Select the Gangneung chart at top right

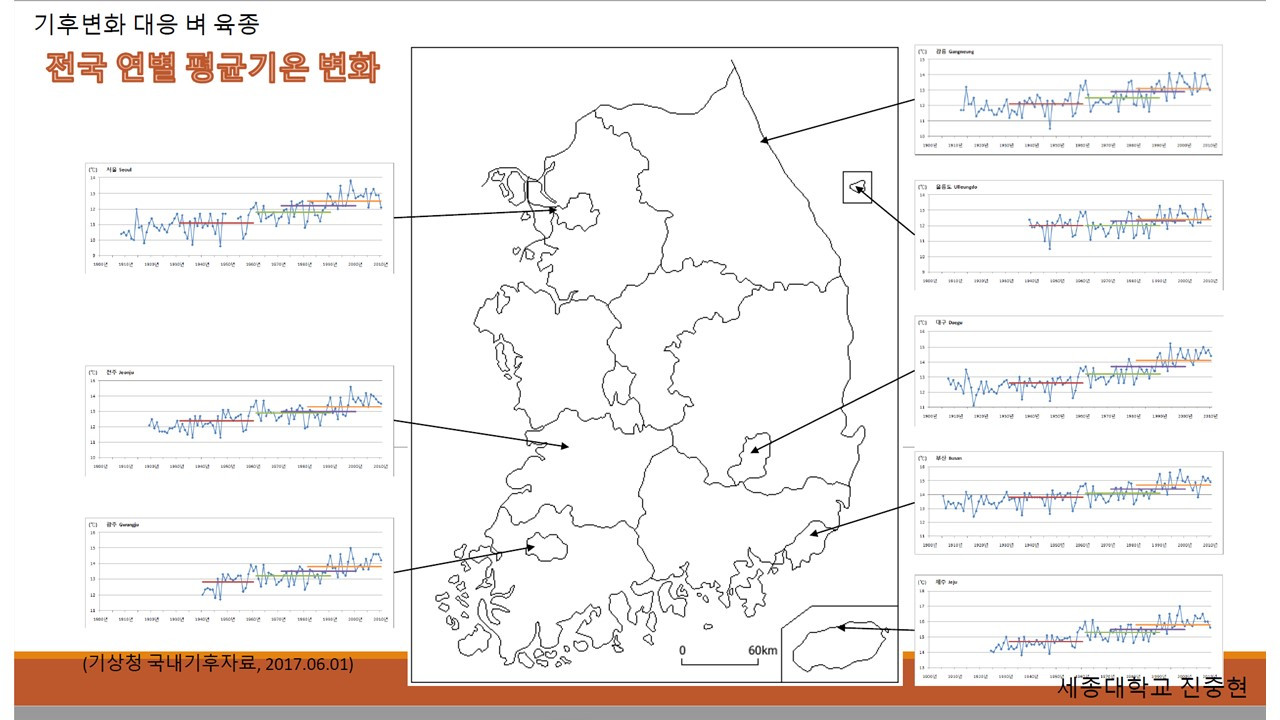coord(1070,95)
